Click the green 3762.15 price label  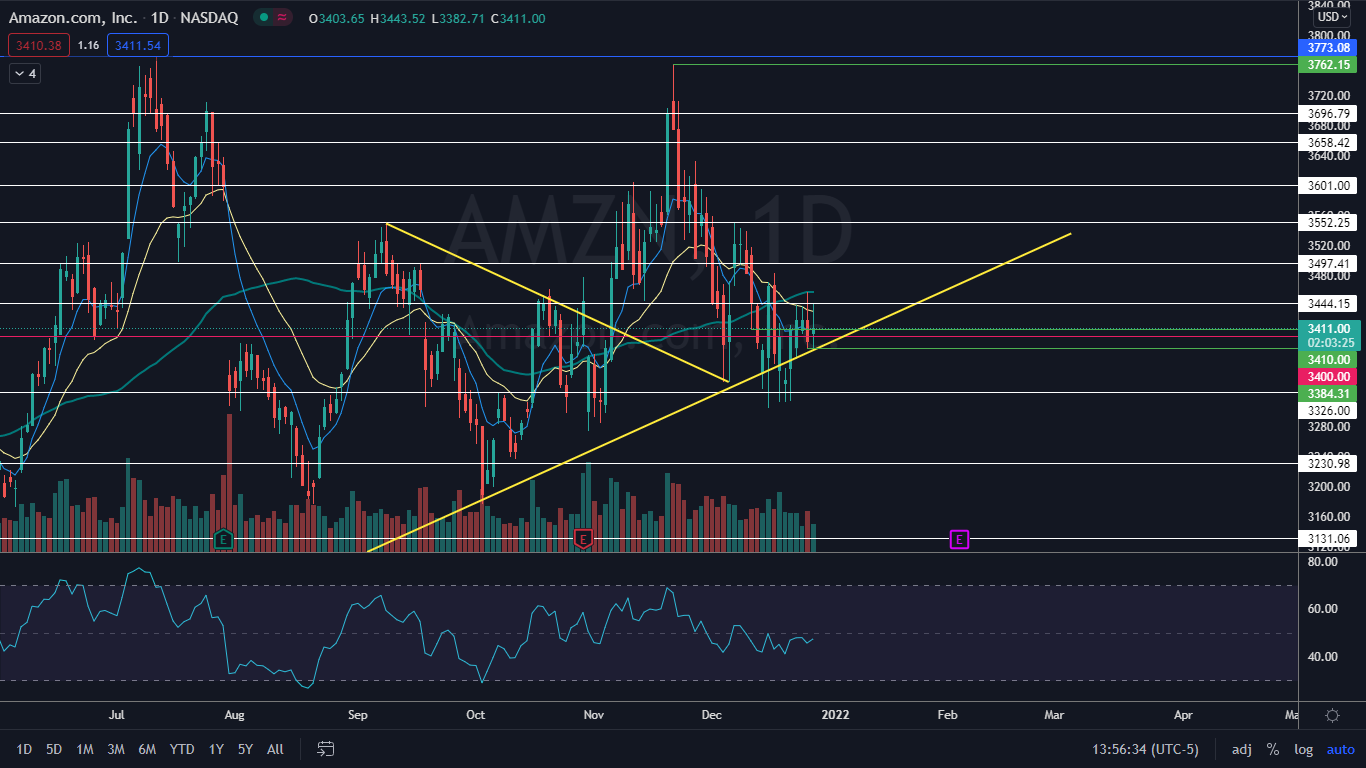point(1329,65)
